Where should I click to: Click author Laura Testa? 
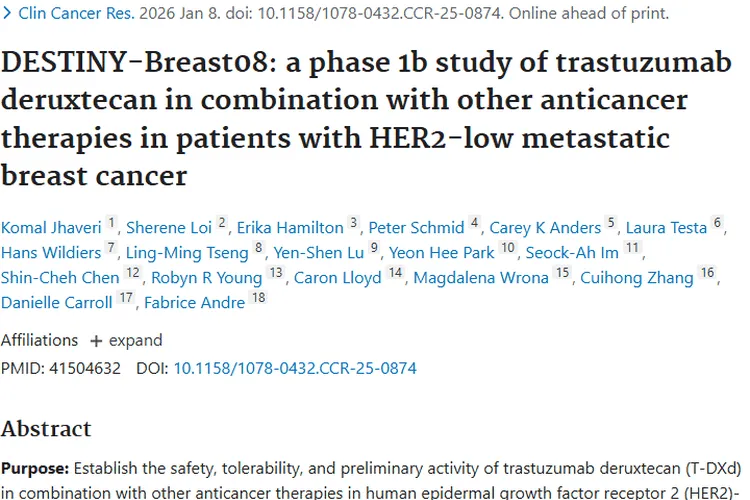(x=666, y=227)
